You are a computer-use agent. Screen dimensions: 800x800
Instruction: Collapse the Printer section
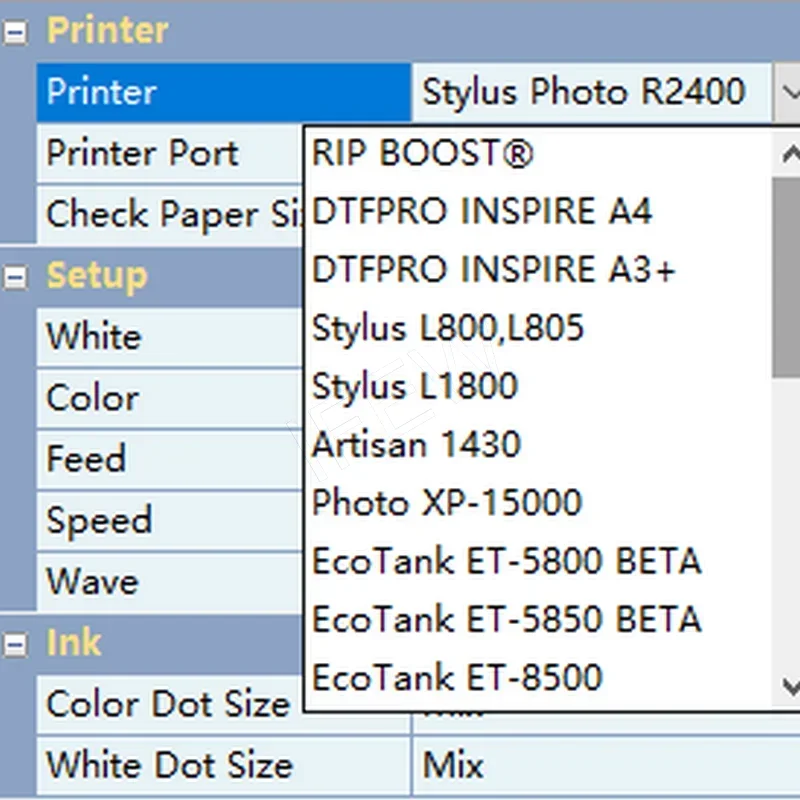(x=15, y=32)
